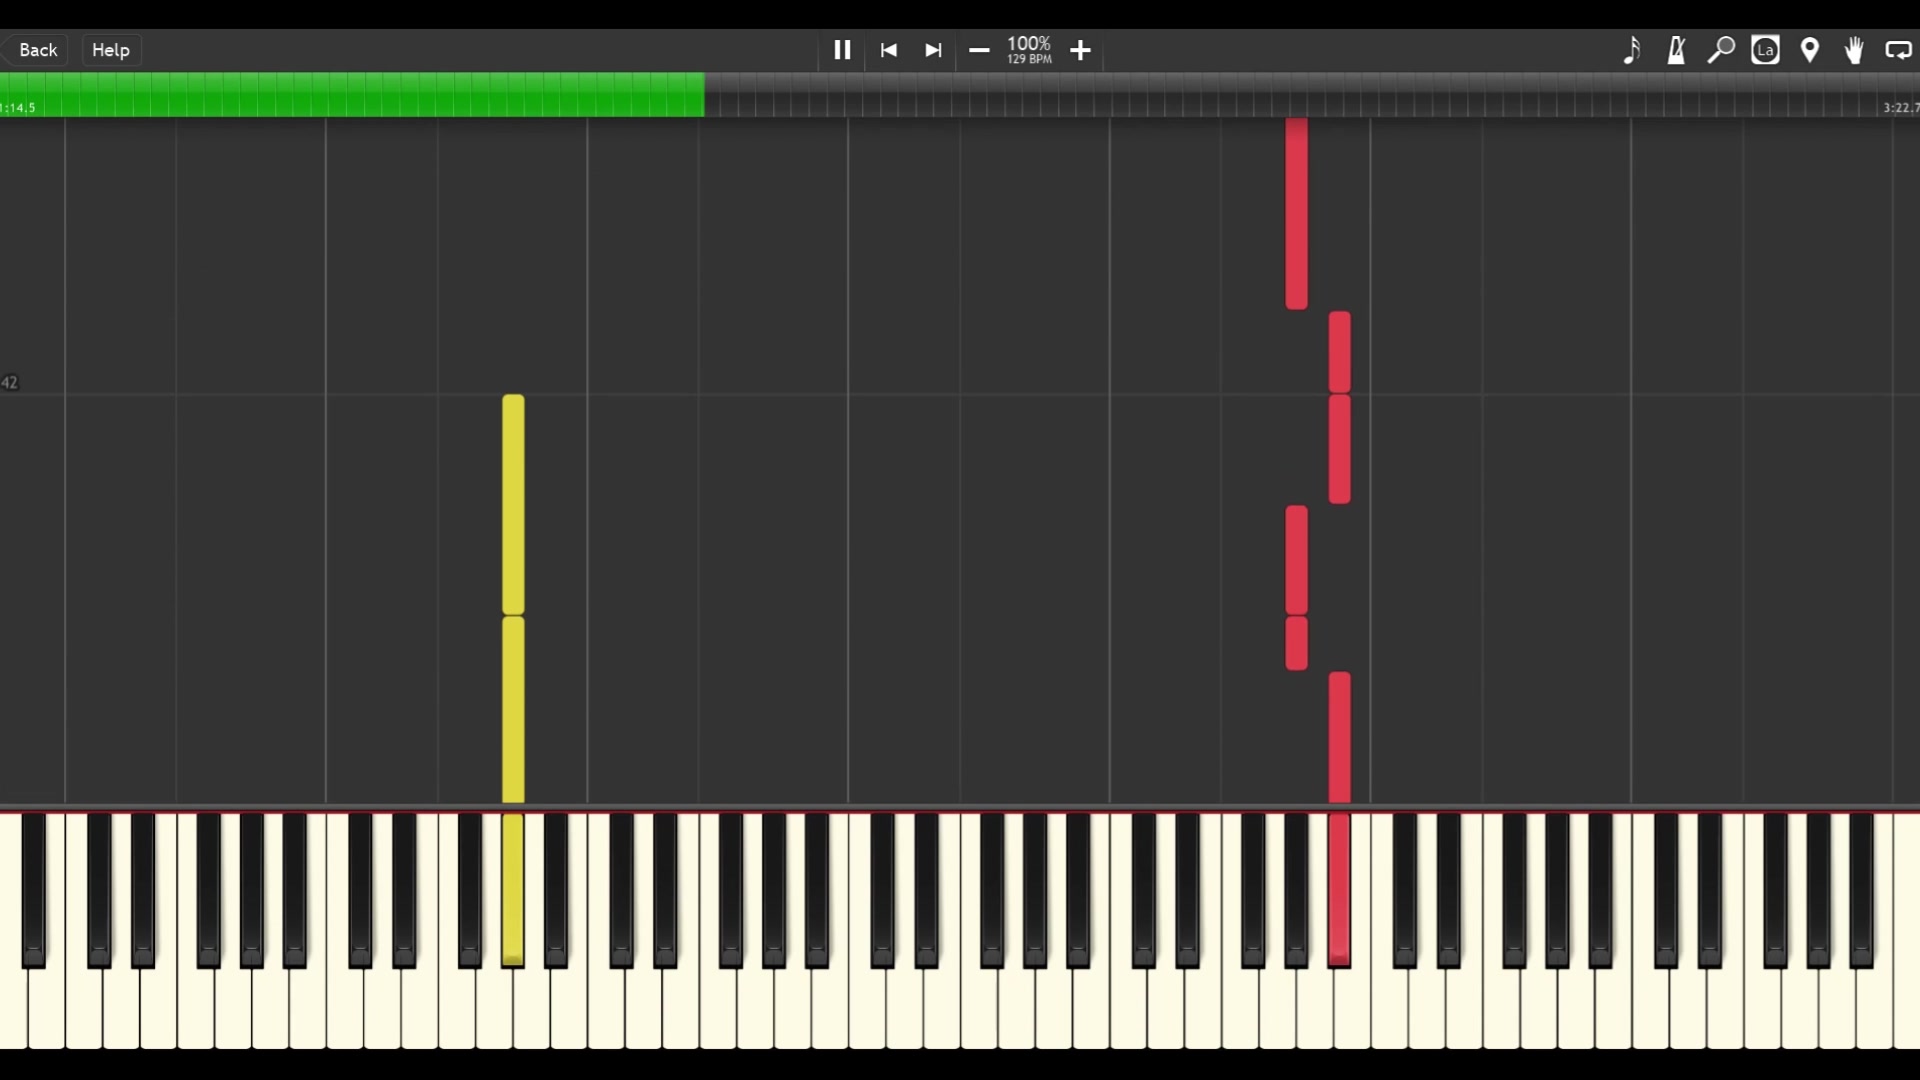
Task: Click the tall falling yellow note
Action: click(513, 505)
